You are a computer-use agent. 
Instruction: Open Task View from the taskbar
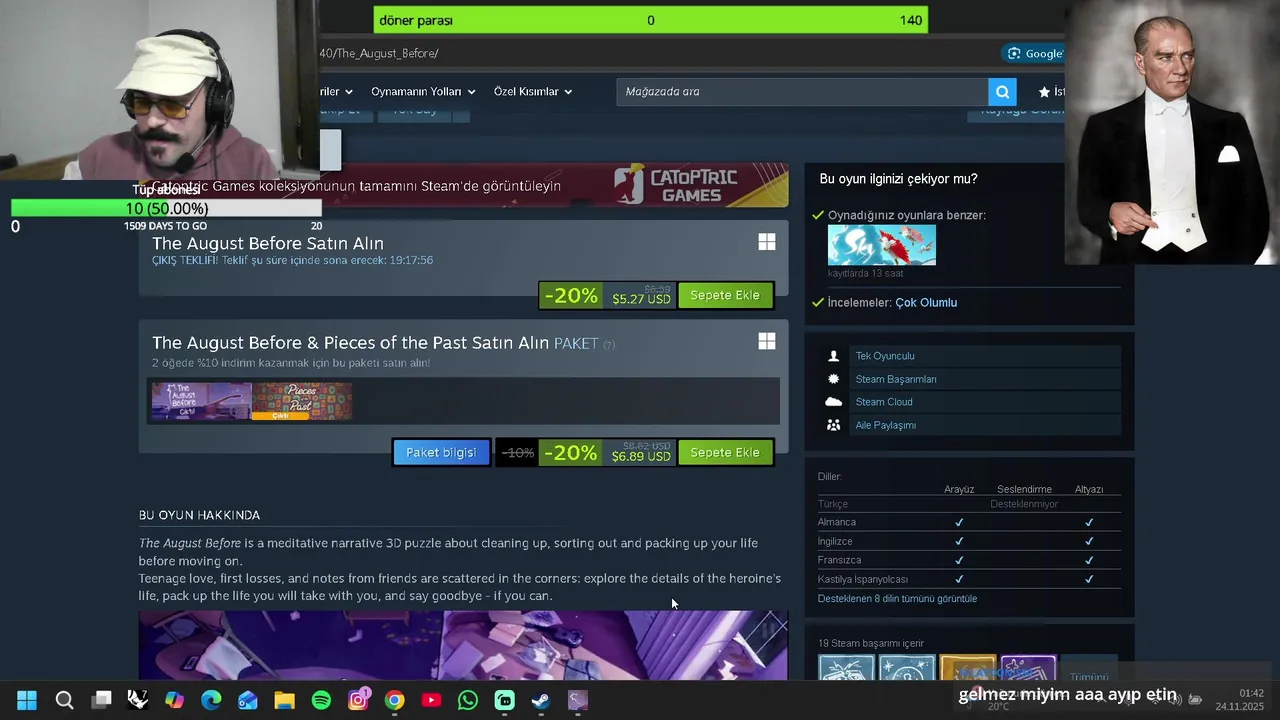[x=101, y=701]
